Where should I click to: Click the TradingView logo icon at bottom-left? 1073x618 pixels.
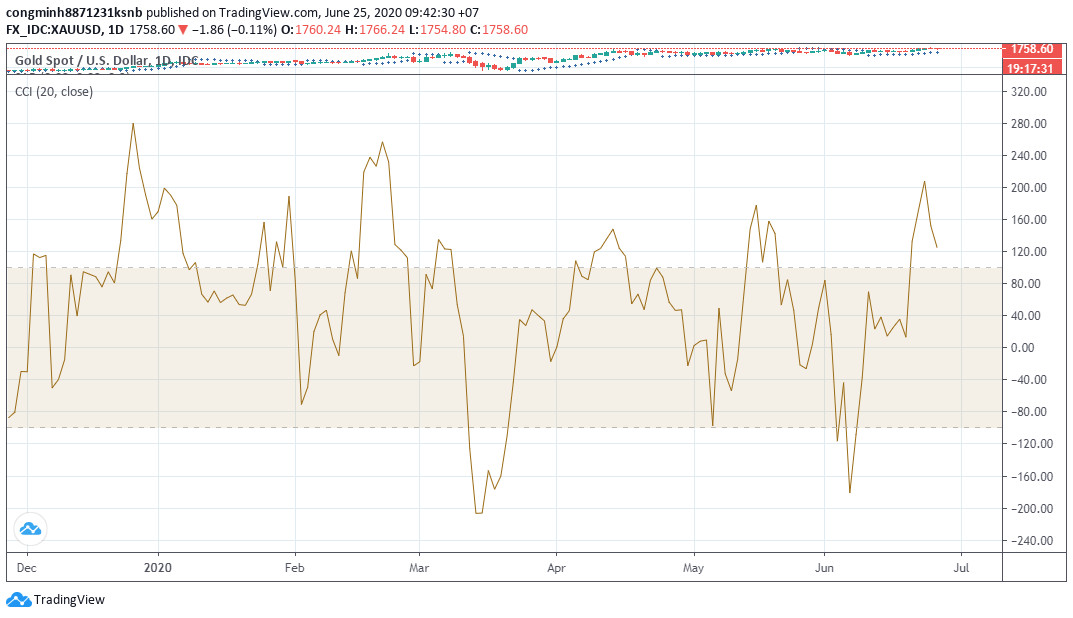tap(18, 600)
